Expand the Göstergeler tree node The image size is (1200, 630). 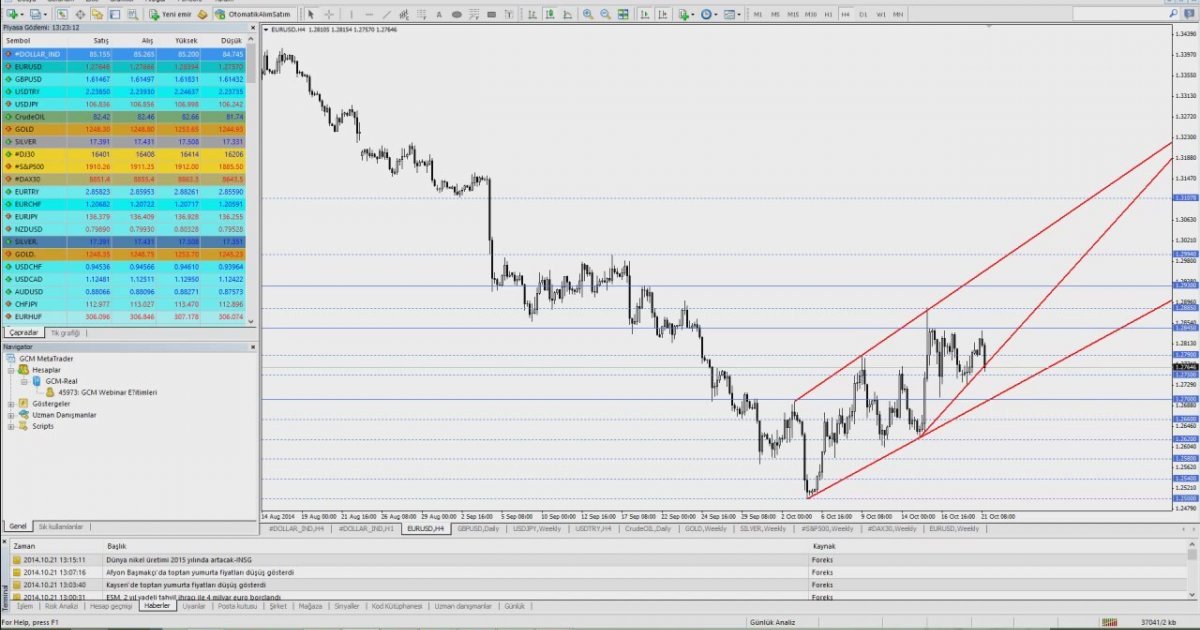coord(11,404)
